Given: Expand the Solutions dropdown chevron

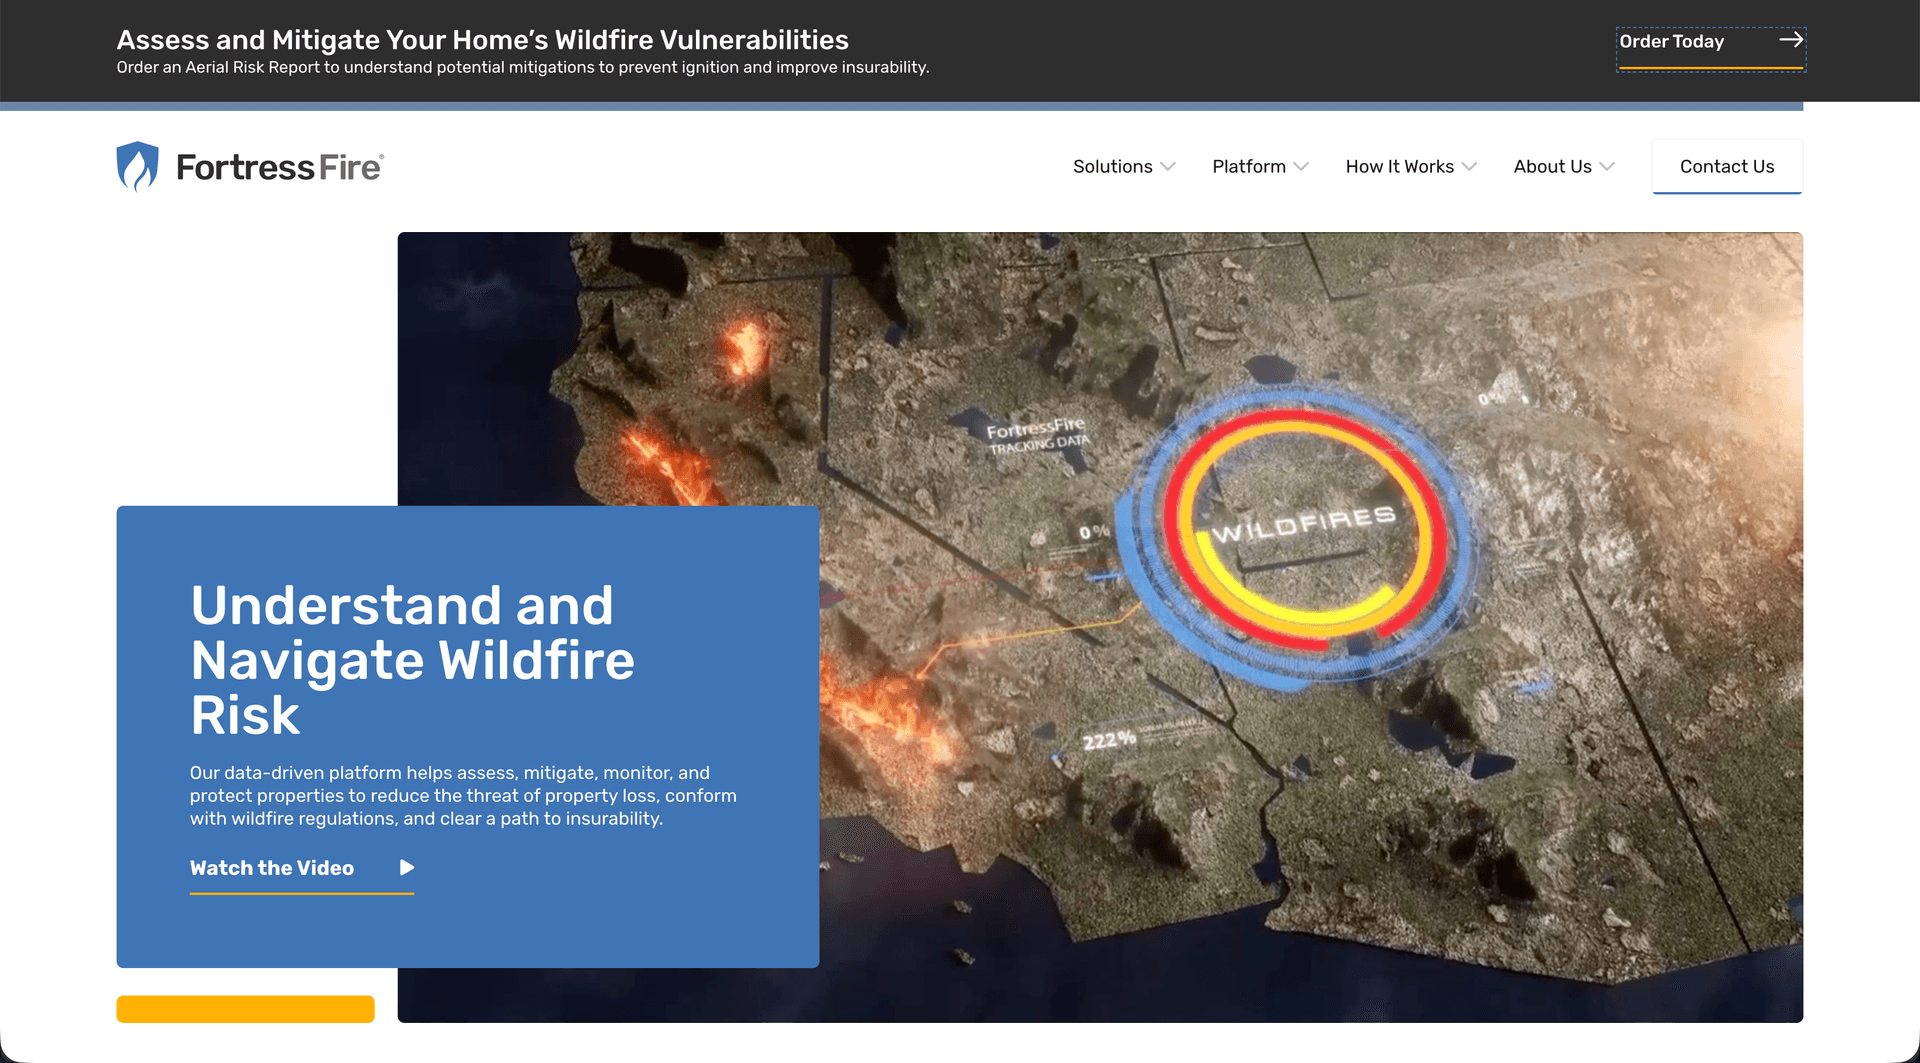Looking at the screenshot, I should tap(1170, 167).
